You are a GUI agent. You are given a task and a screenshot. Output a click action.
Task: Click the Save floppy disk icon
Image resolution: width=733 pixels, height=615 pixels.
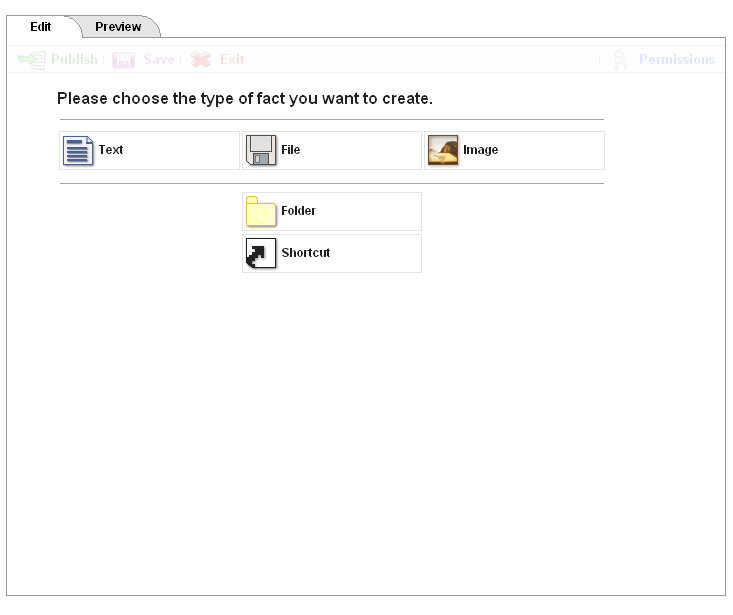(x=124, y=60)
